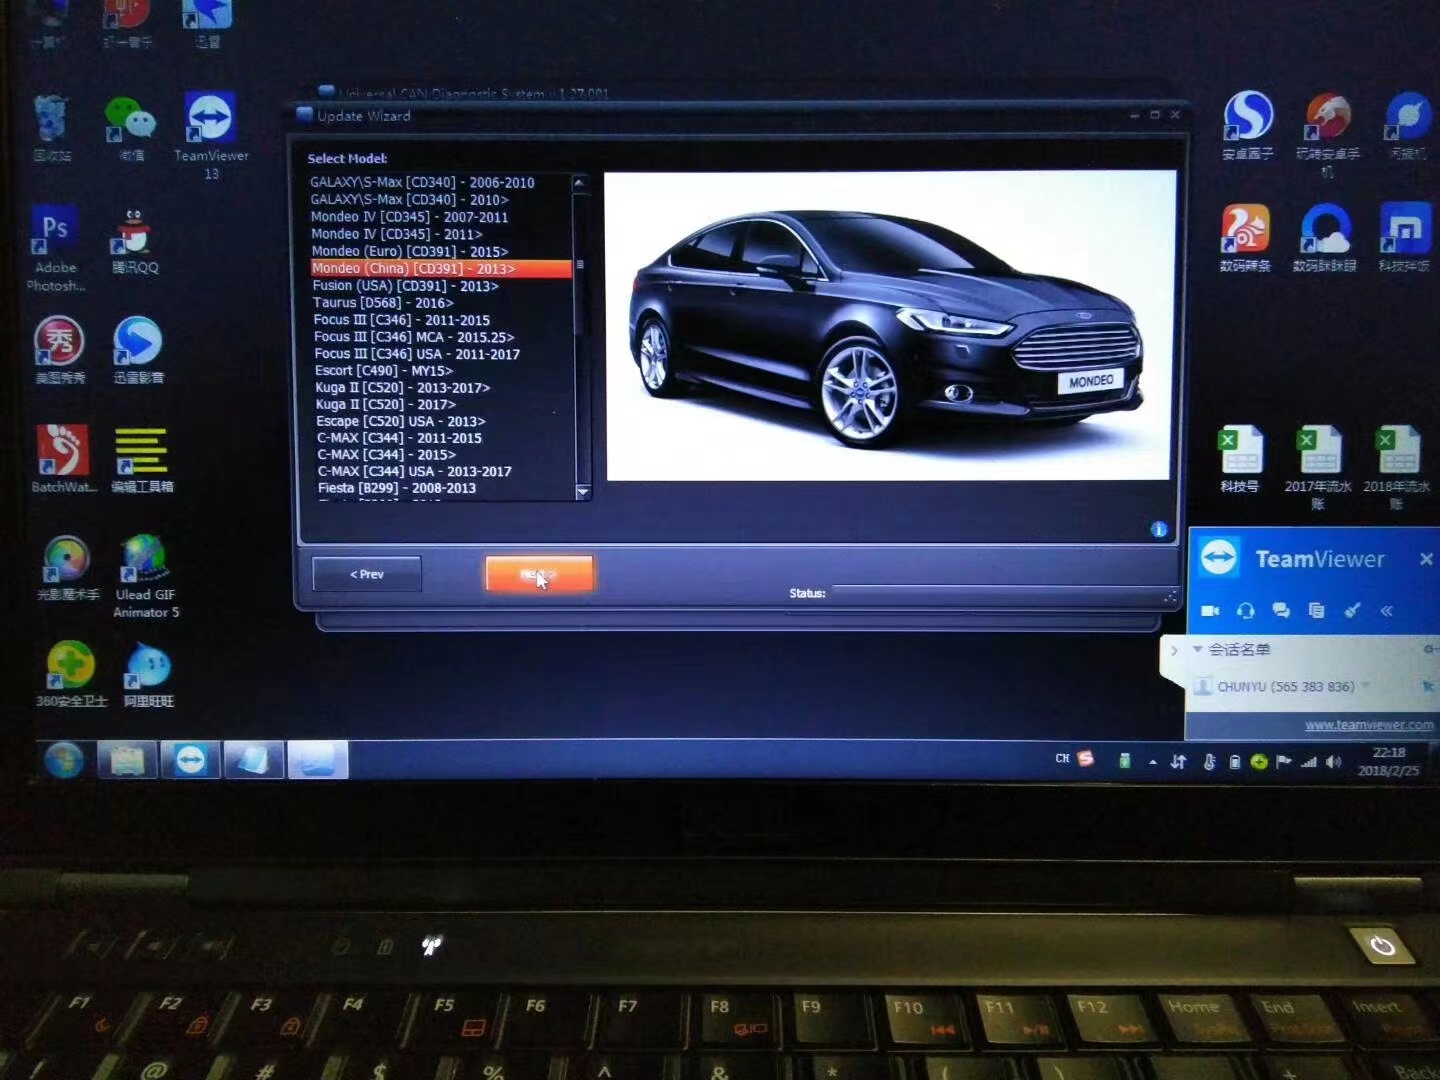This screenshot has height=1080, width=1440.
Task: Select Fusion (USA) [CD391] - 2013> model
Action: [x=405, y=286]
